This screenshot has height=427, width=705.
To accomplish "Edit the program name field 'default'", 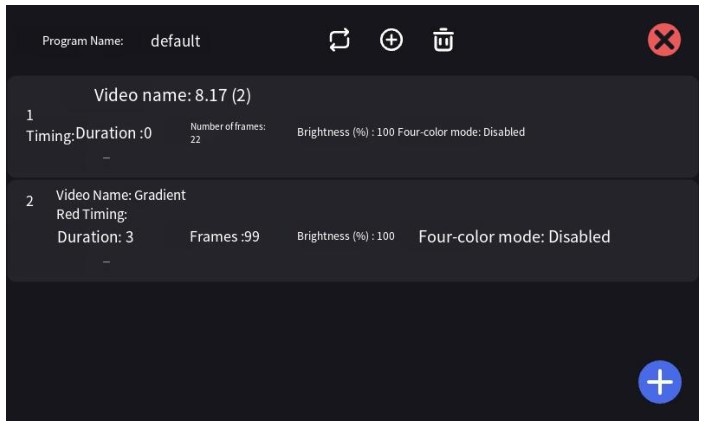I will coord(175,41).
